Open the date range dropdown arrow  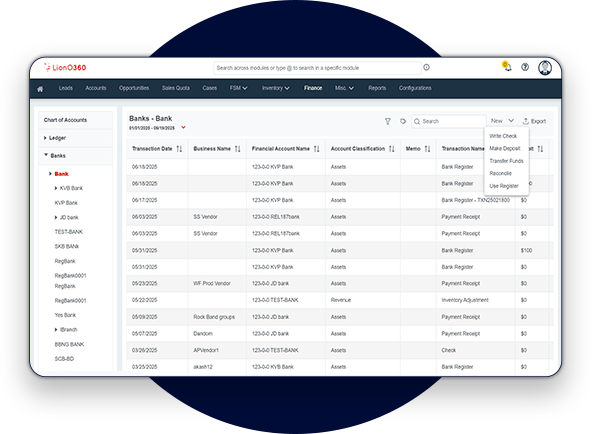(183, 127)
